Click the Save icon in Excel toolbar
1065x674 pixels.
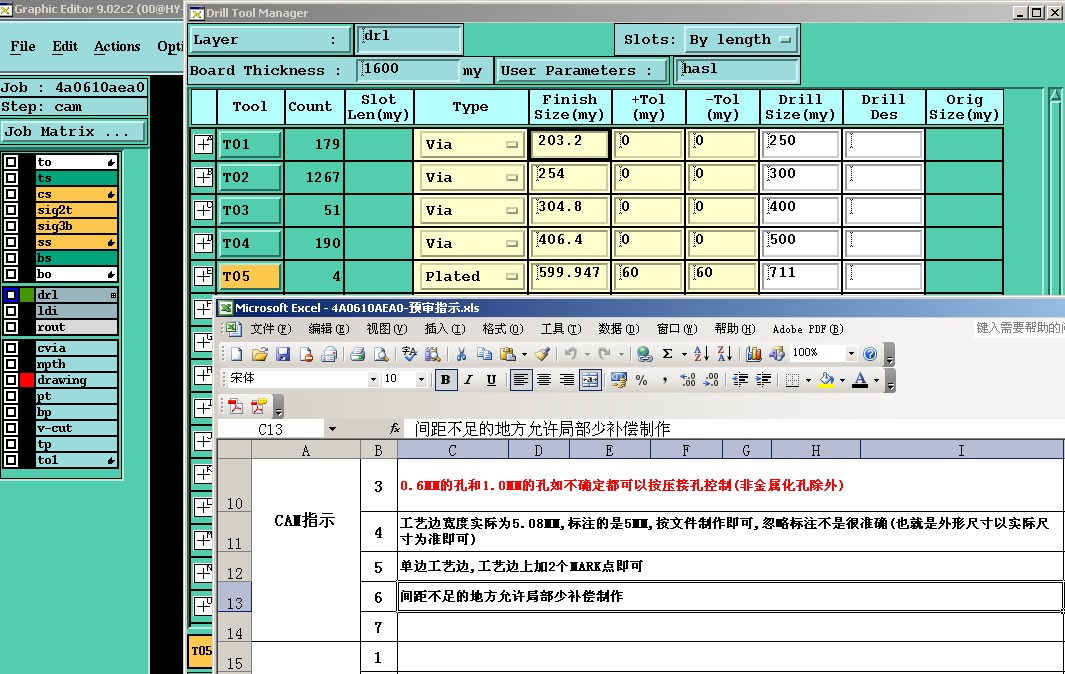[x=283, y=354]
